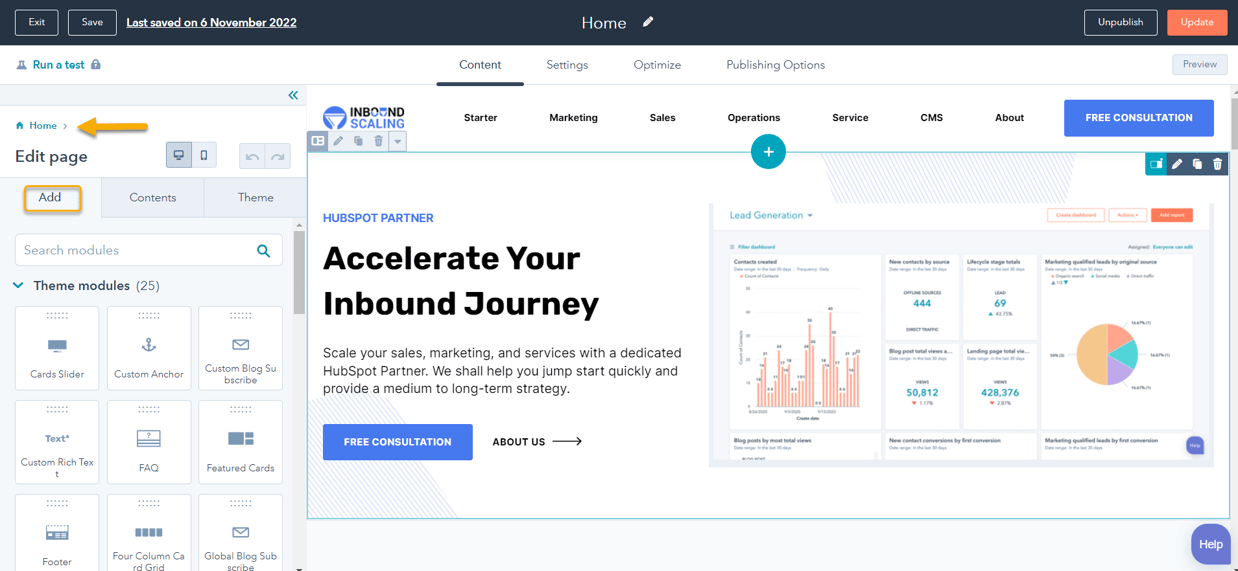Screen dimensions: 1238x571
Task: Switch to the Optimize tab
Action: [657, 65]
